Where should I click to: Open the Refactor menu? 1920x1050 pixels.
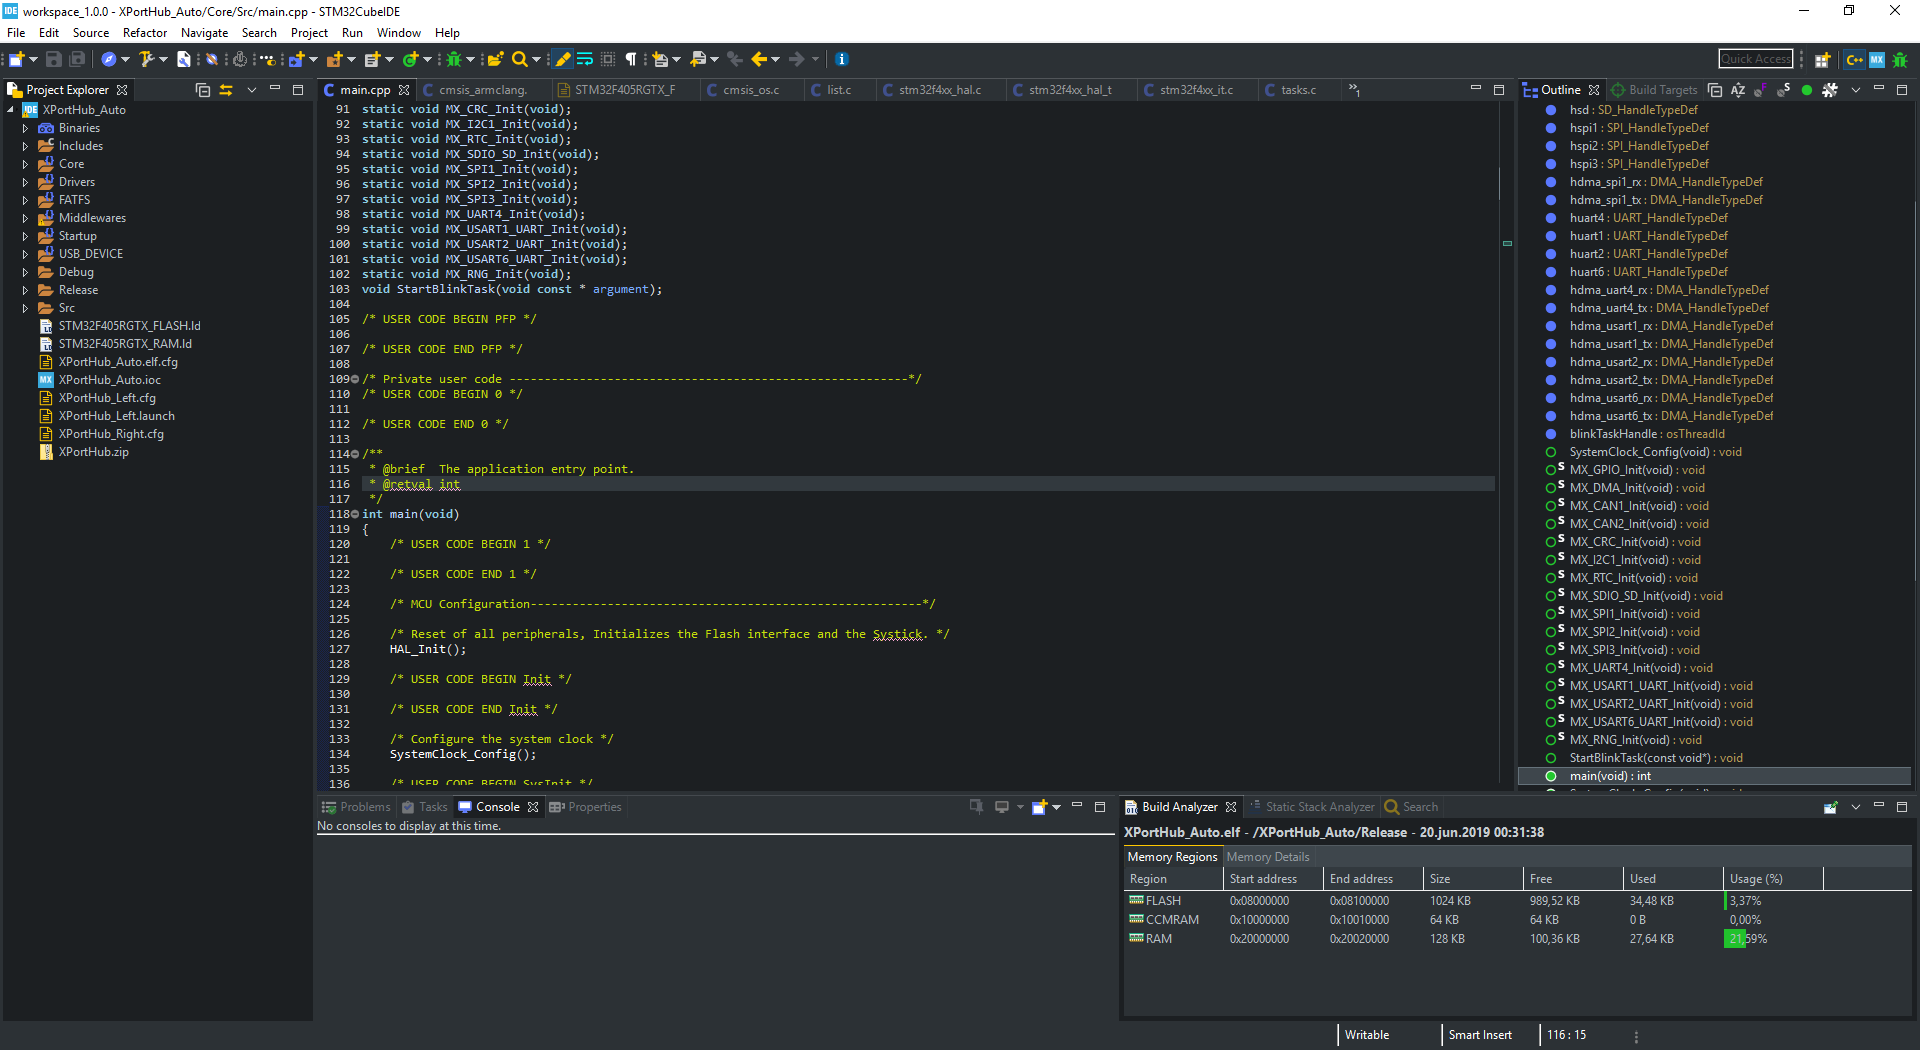(x=145, y=33)
